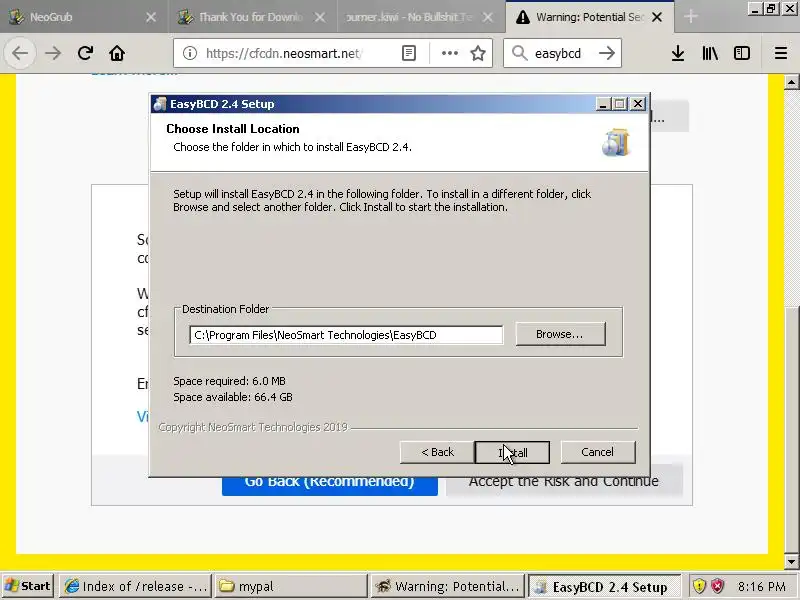Submit the easybcd search with the arrow

click(x=607, y=53)
